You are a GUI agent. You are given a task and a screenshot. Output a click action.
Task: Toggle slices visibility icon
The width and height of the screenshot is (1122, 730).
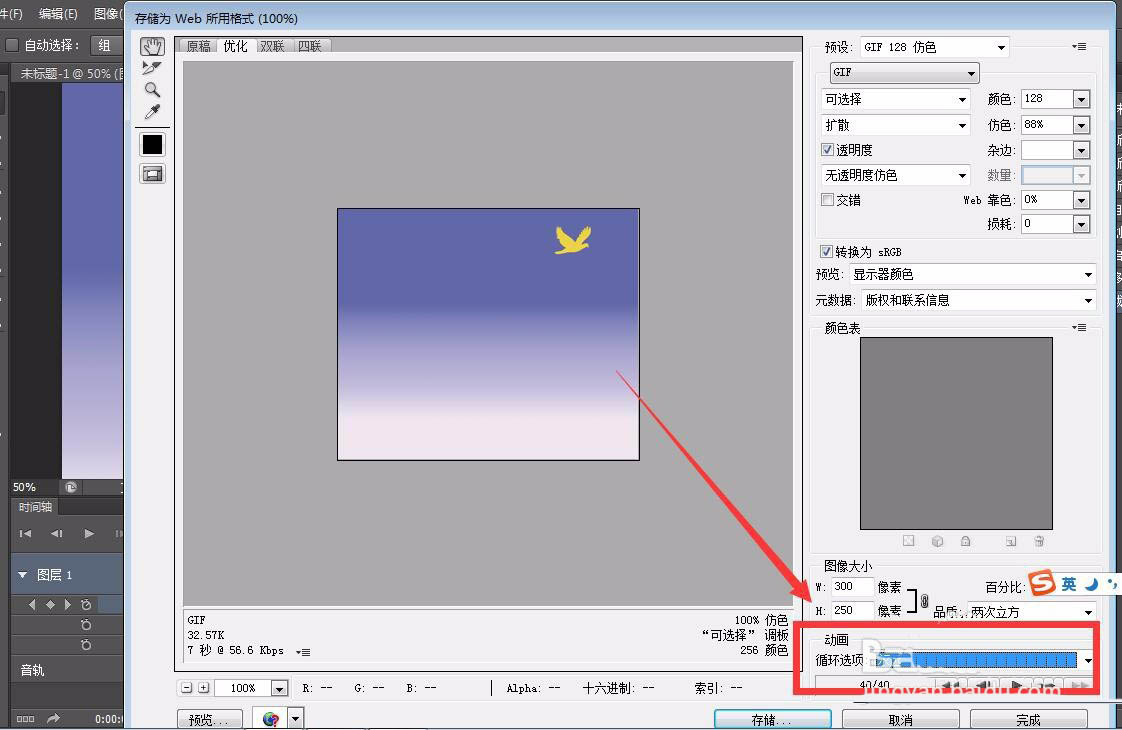[x=152, y=174]
